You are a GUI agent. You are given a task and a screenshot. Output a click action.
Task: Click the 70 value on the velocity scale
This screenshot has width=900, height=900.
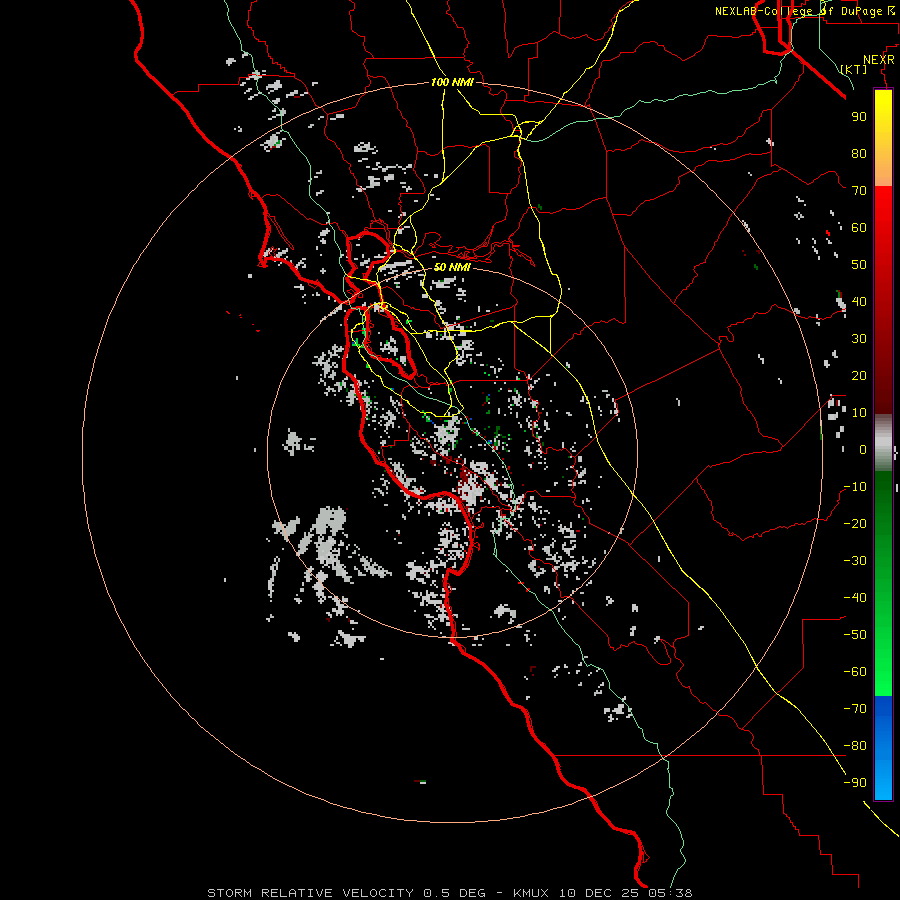pos(859,191)
